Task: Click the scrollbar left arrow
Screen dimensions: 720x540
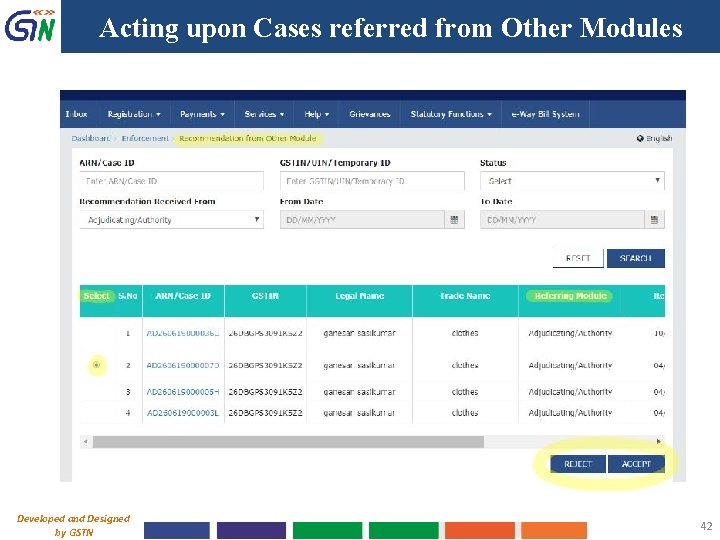Action: (x=85, y=442)
